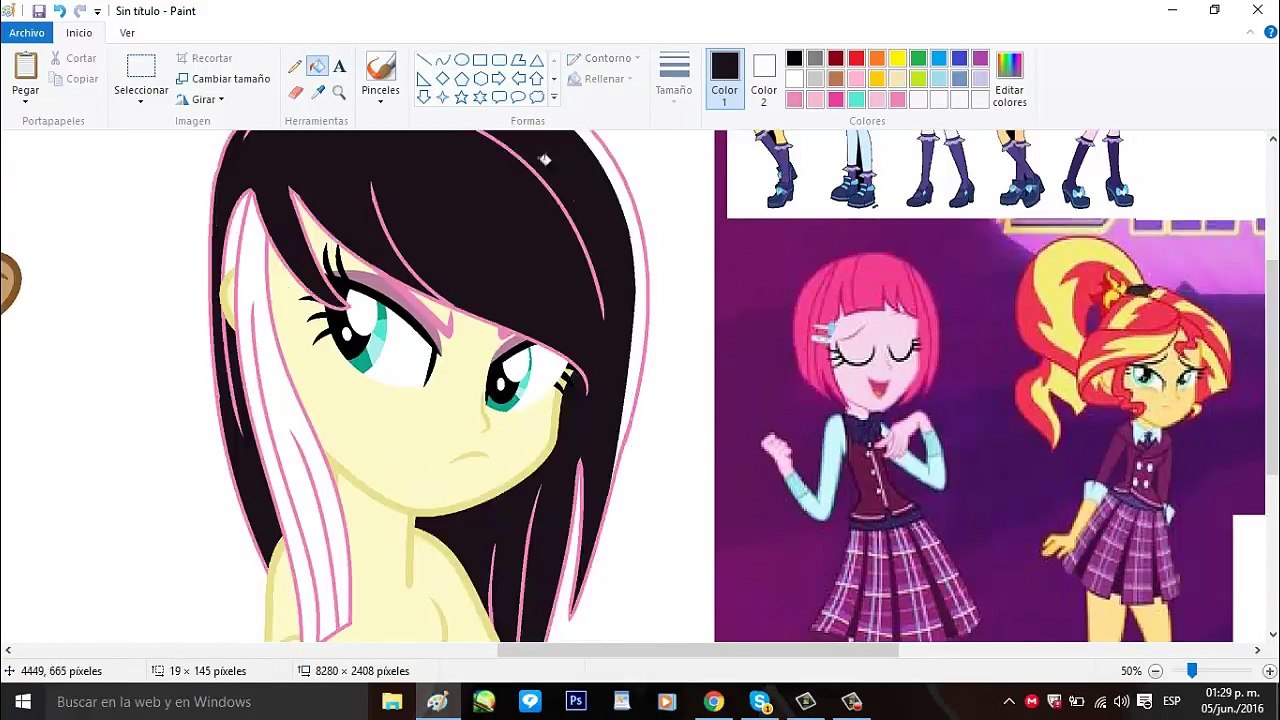Click the Undo arrow in title bar
The image size is (1280, 720).
[59, 11]
